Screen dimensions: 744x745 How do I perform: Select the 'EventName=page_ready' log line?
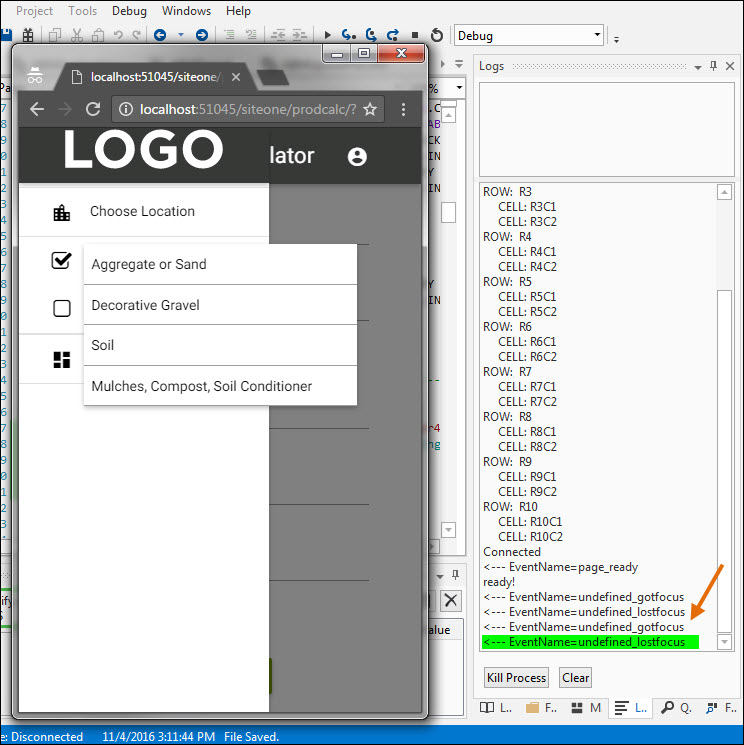[x=561, y=567]
